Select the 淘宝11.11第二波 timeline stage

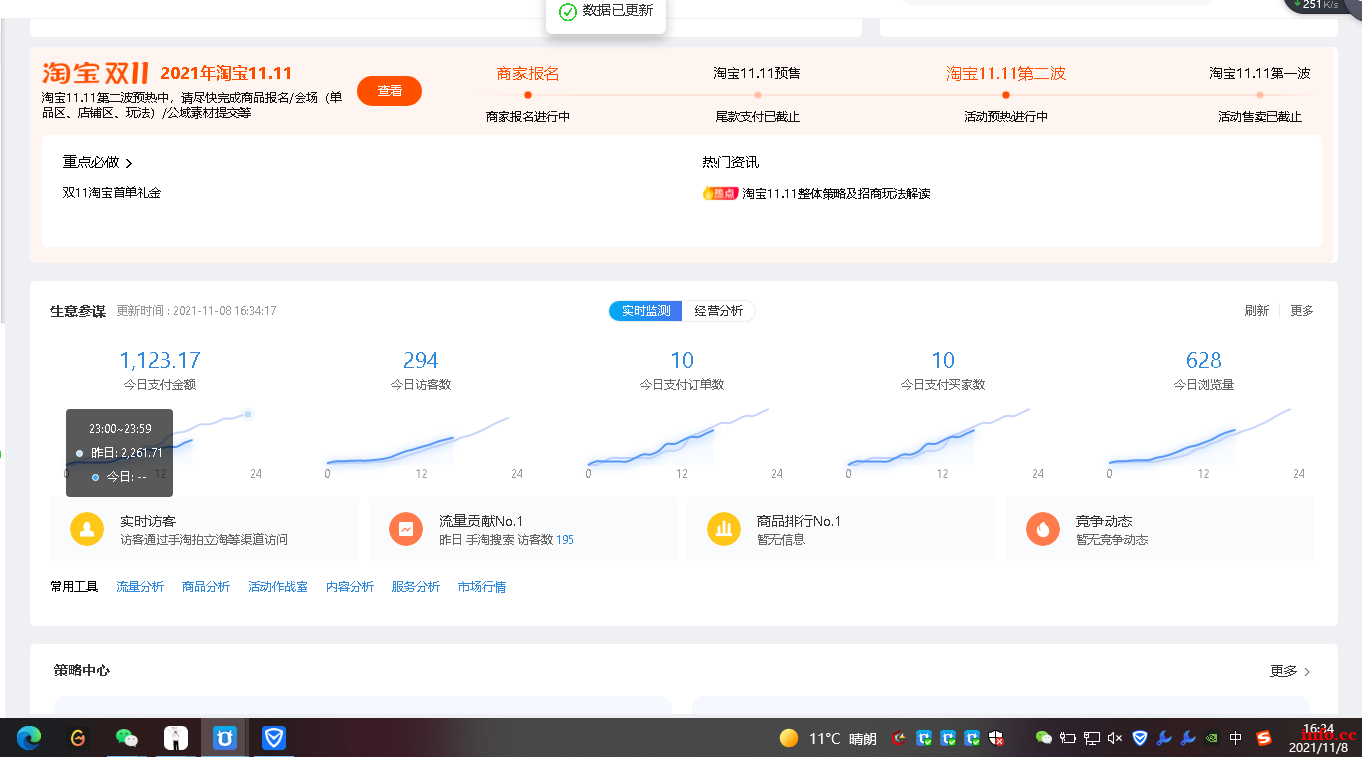click(1006, 73)
